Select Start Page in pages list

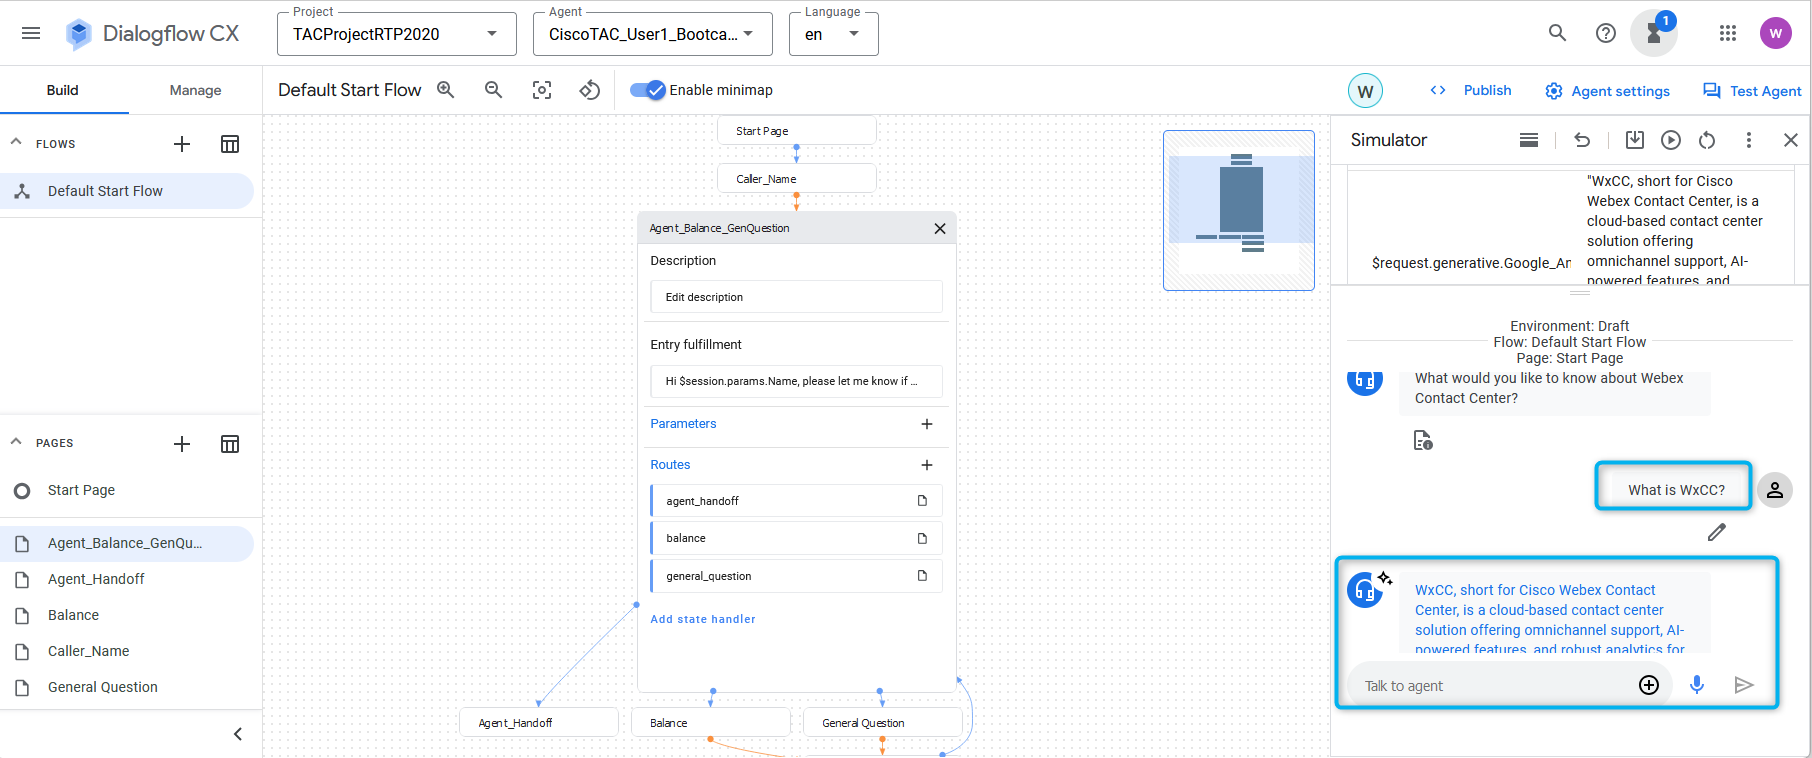pos(127,490)
